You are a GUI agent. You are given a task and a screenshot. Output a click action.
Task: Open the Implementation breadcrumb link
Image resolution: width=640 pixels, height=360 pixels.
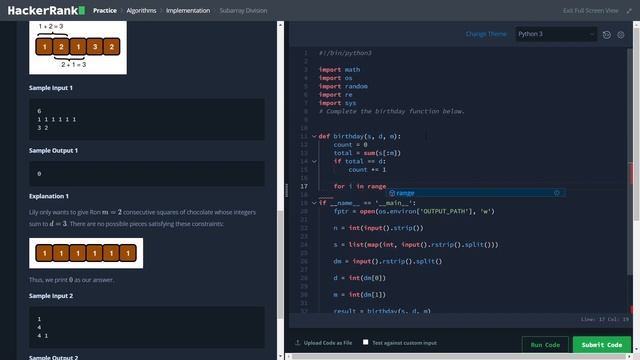[188, 11]
